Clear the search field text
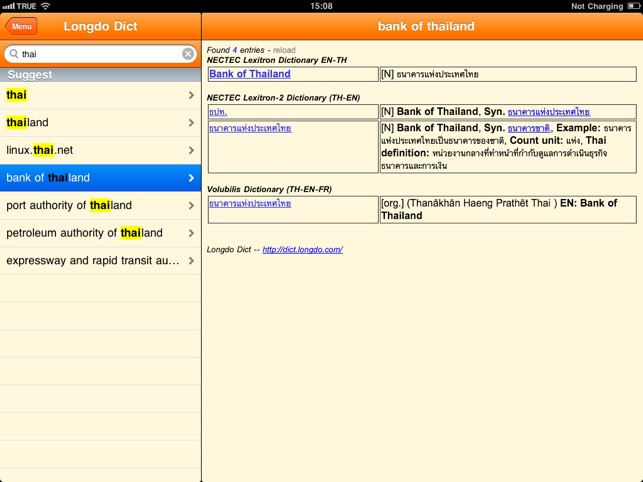 pyautogui.click(x=188, y=54)
